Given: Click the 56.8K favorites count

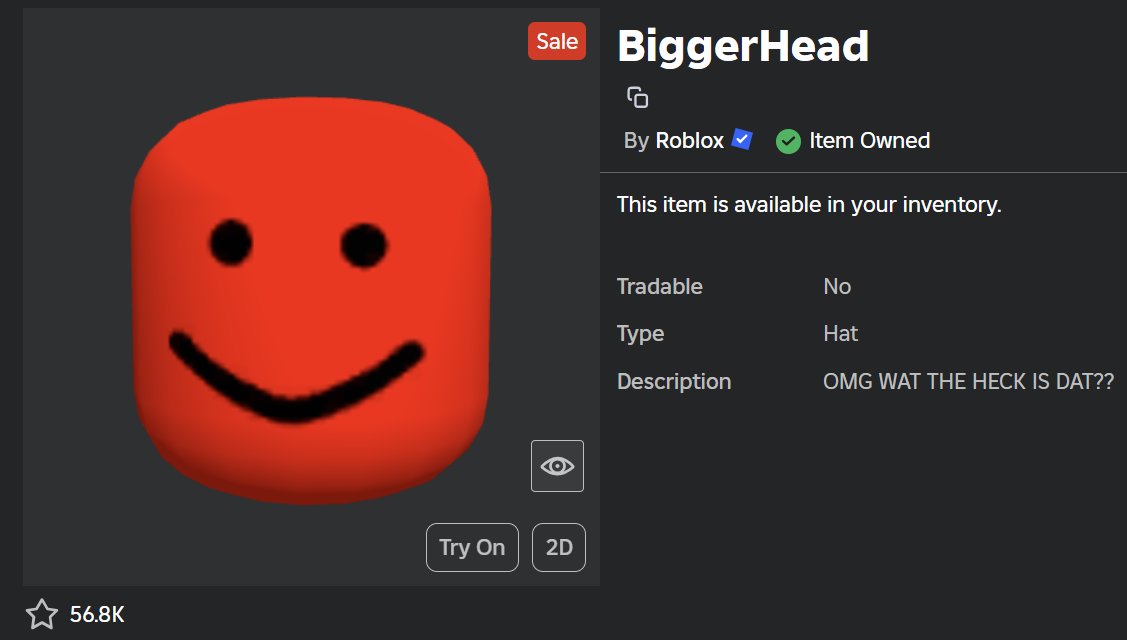Looking at the screenshot, I should point(97,615).
